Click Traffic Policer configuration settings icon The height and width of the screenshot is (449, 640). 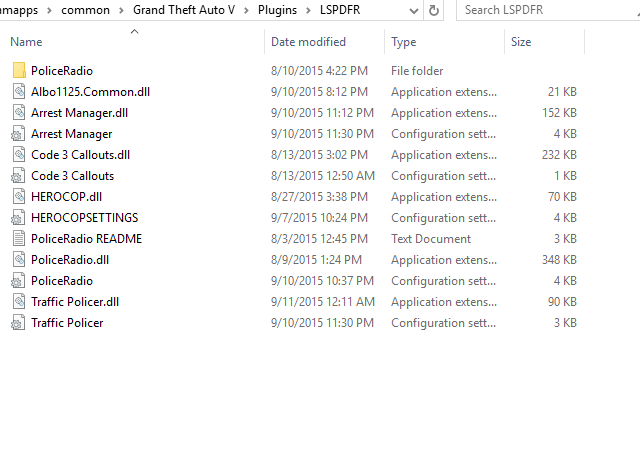click(18, 323)
